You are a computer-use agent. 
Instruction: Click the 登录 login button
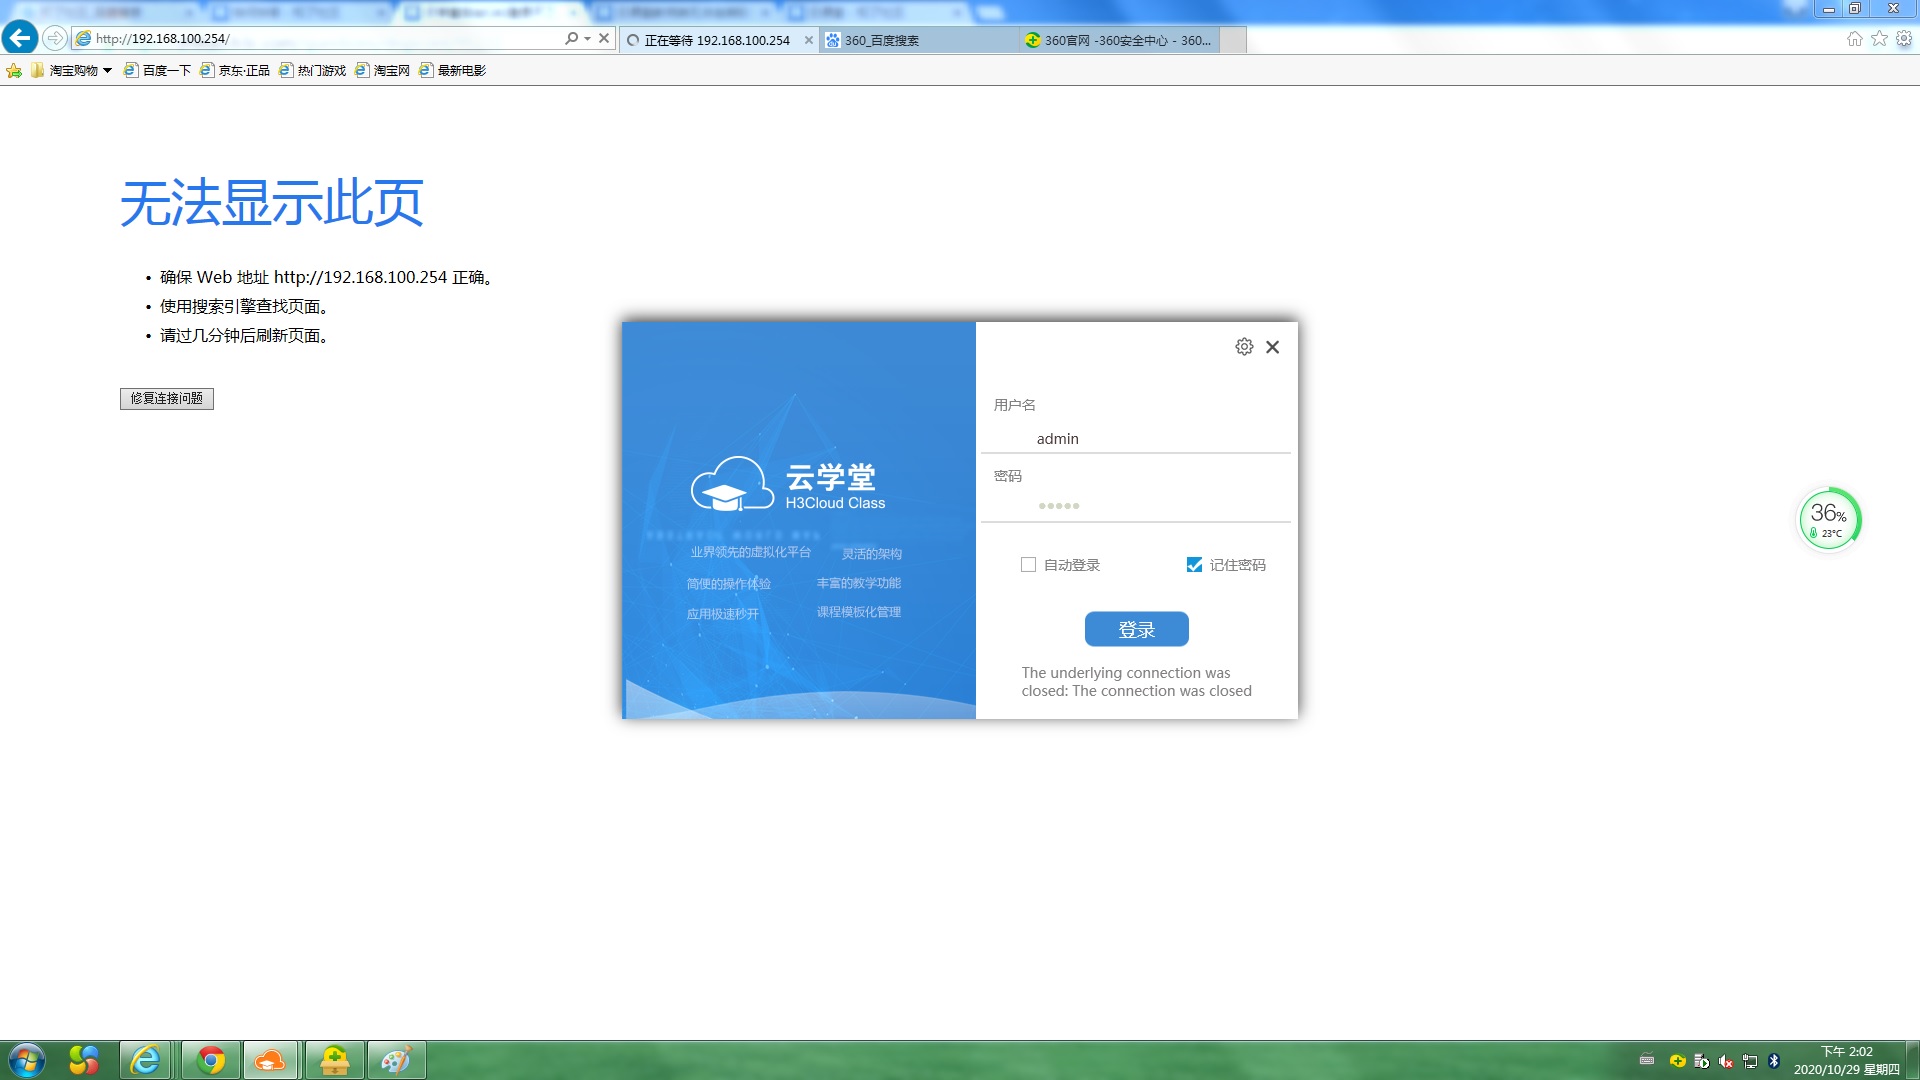pyautogui.click(x=1136, y=629)
